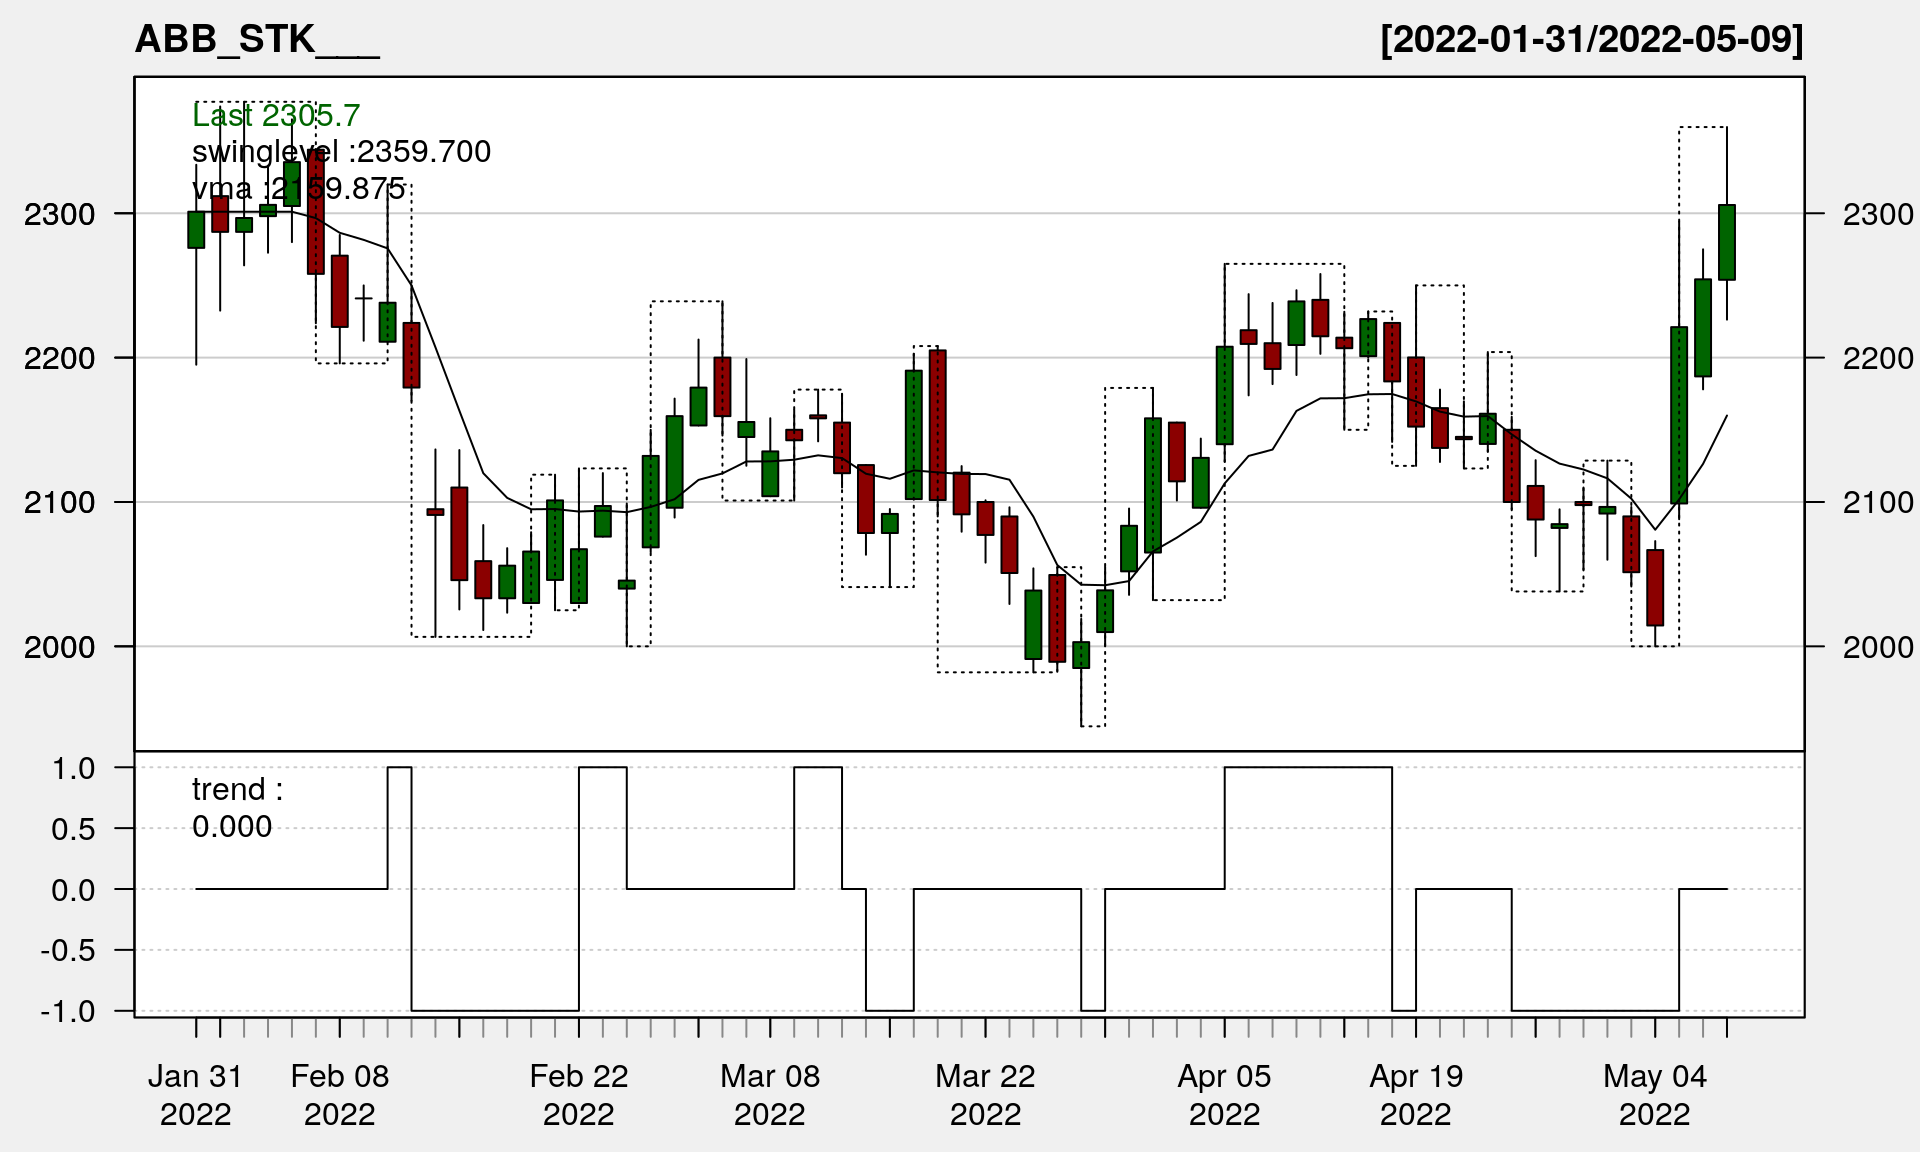Click the swinglevel 2359.700 text
1920x1152 pixels.
coord(341,152)
